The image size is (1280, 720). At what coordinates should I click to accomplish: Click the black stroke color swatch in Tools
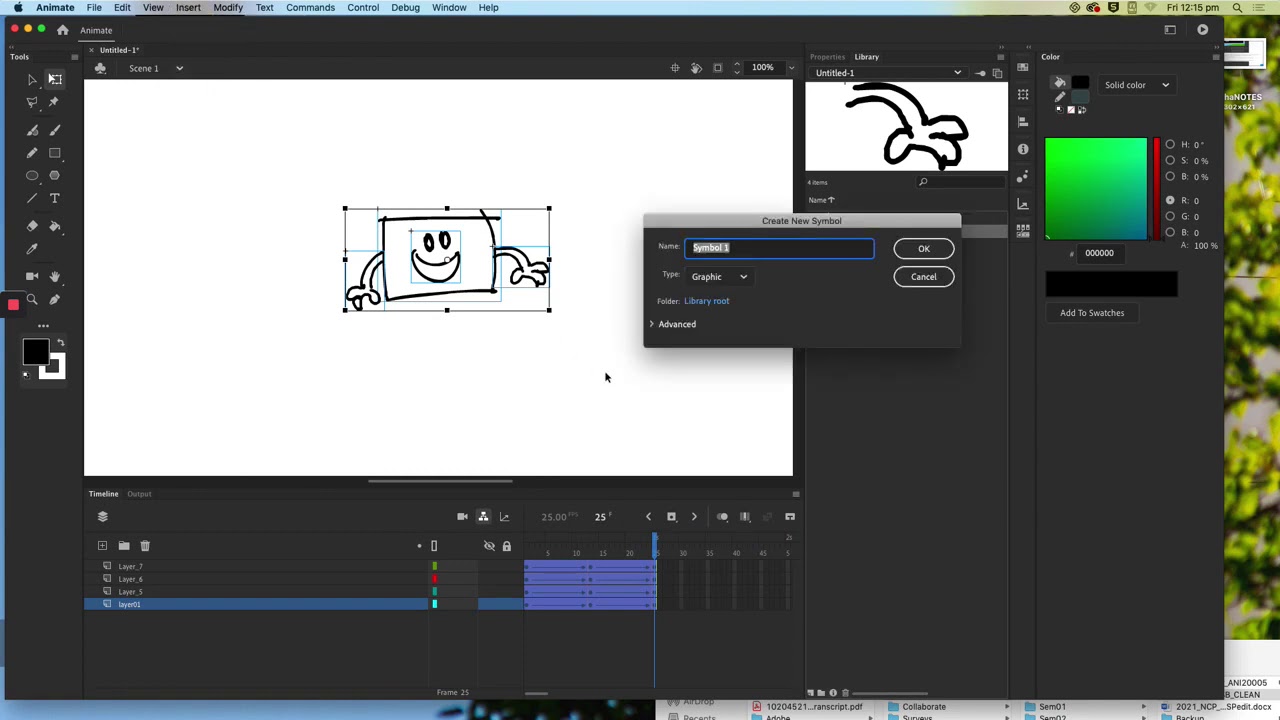click(x=35, y=352)
